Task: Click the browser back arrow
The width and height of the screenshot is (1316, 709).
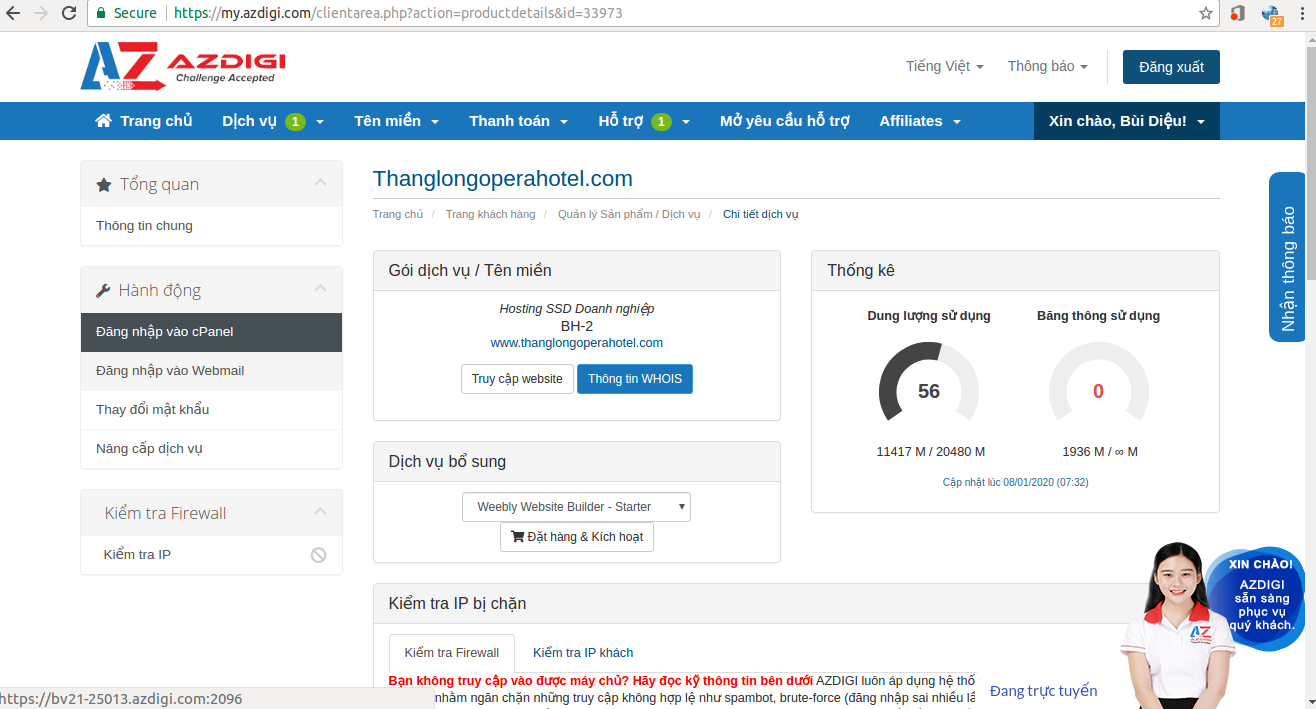Action: (14, 13)
